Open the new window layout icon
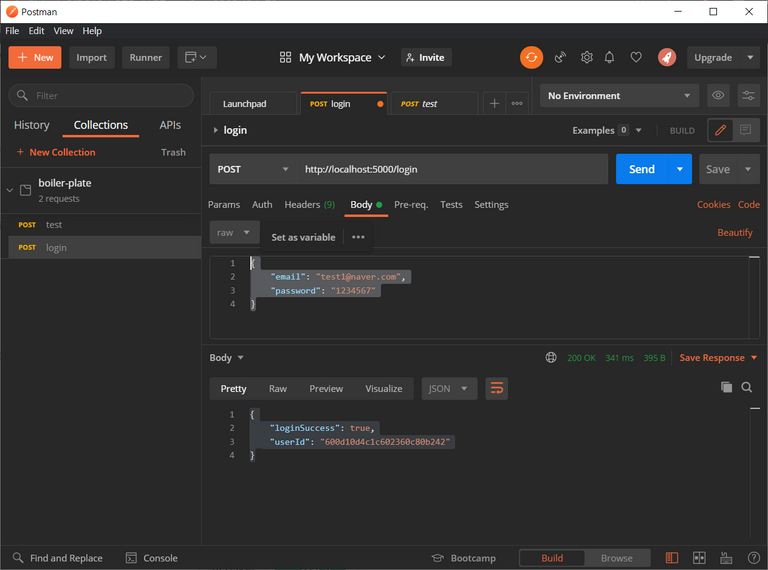Image resolution: width=768 pixels, height=570 pixels. pos(196,57)
